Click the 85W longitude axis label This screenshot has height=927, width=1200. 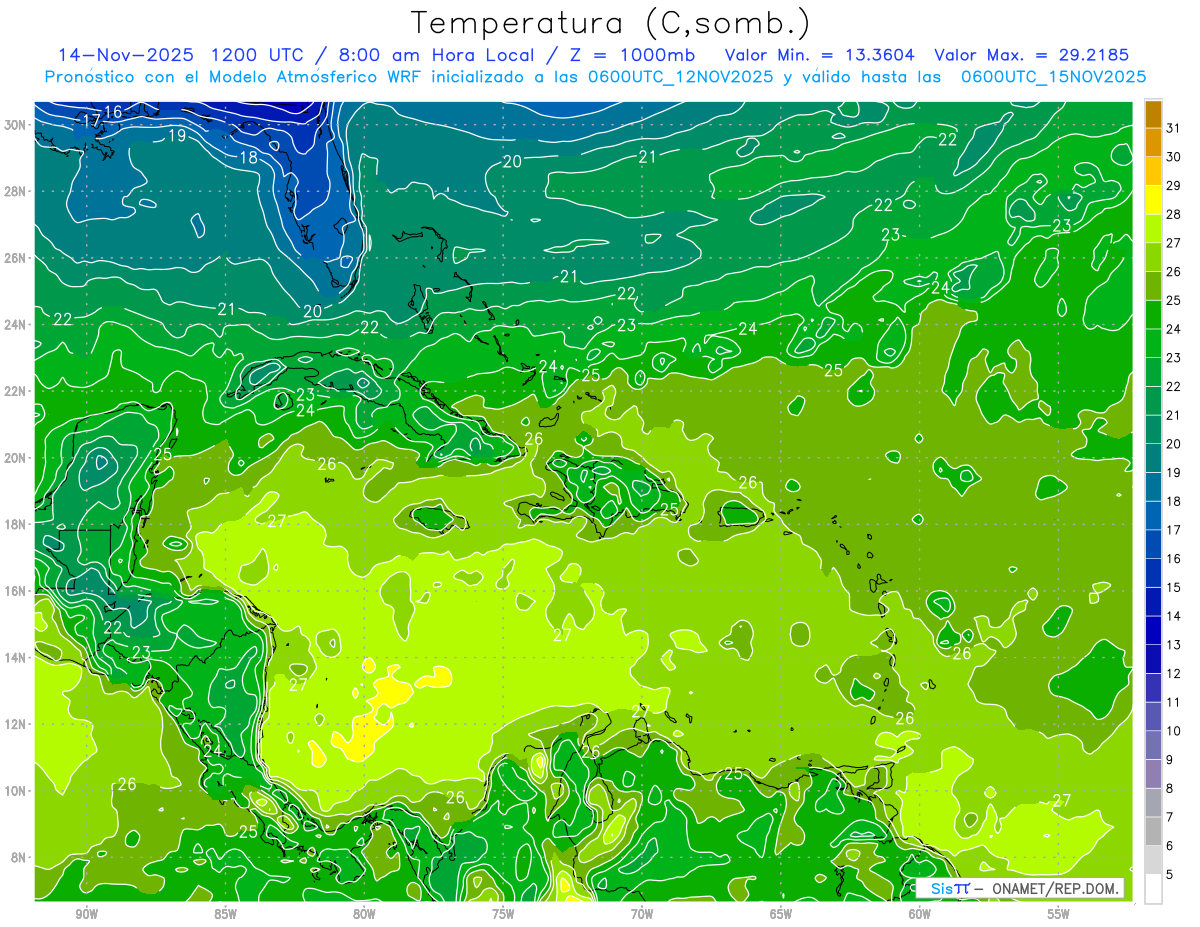pyautogui.click(x=225, y=914)
